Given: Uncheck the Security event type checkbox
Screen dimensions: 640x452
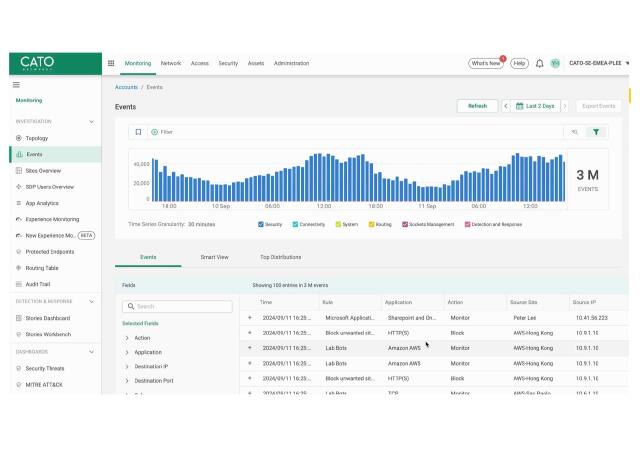Looking at the screenshot, I should (x=261, y=224).
